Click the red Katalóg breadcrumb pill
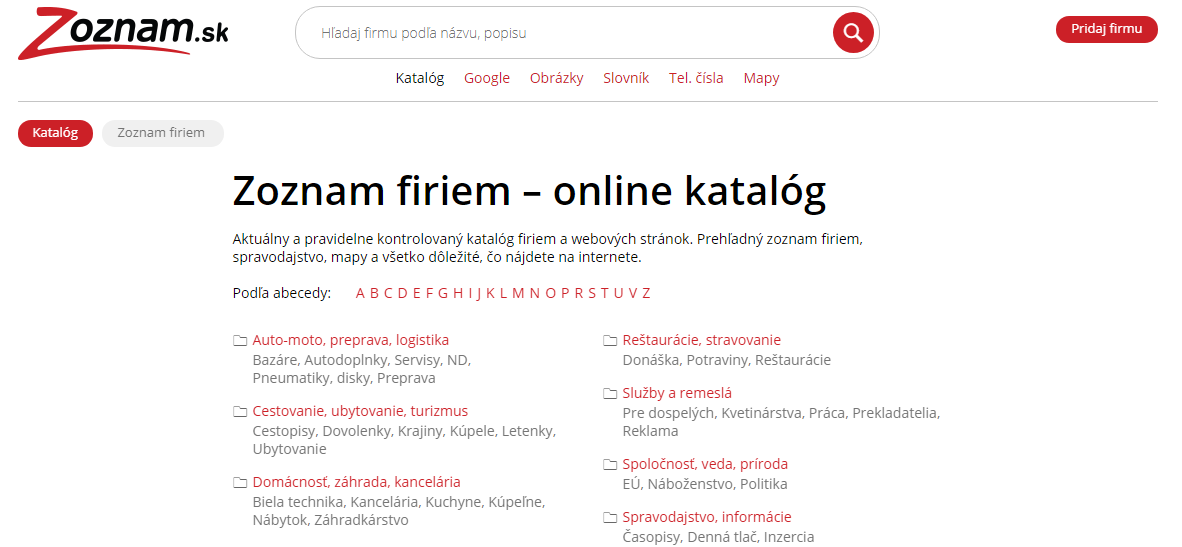Screen dimensions: 1182x547 (55, 133)
